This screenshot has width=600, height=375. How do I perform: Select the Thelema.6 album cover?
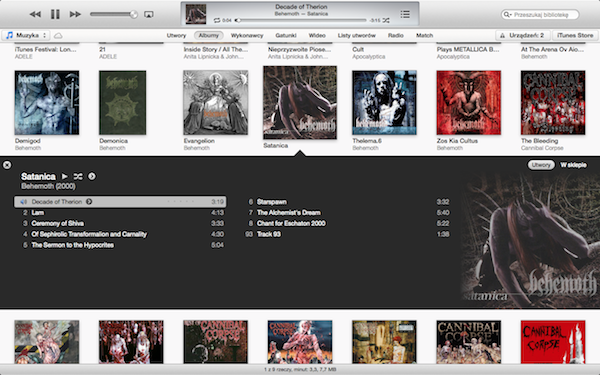click(x=384, y=103)
